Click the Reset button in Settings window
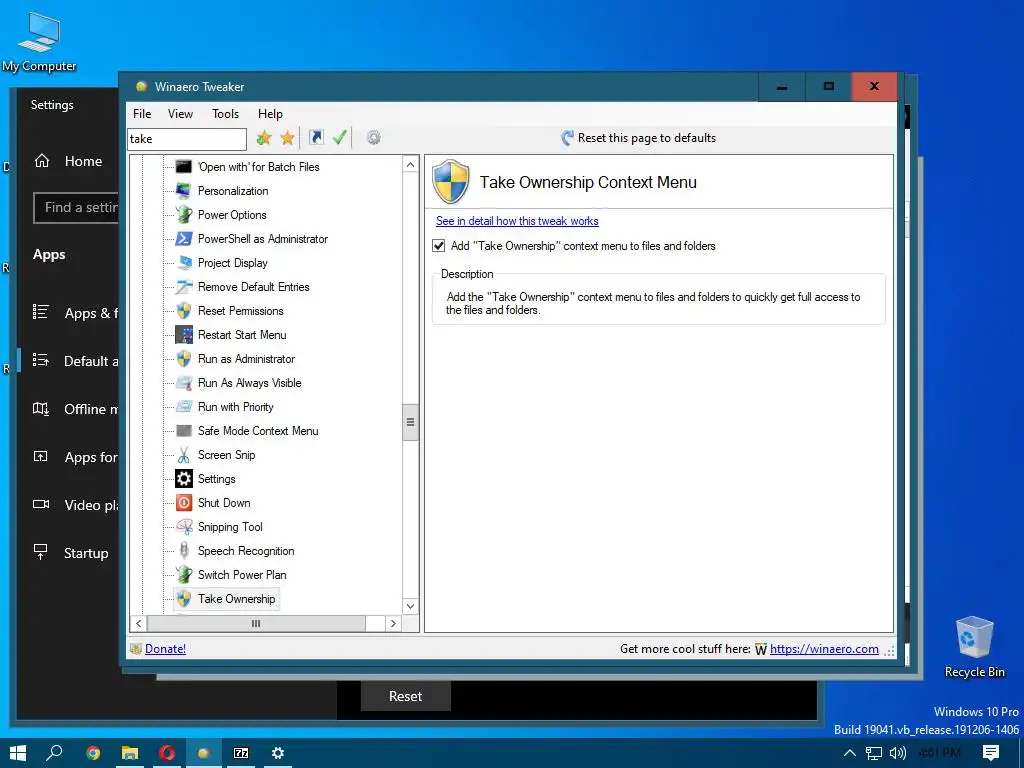 [406, 696]
